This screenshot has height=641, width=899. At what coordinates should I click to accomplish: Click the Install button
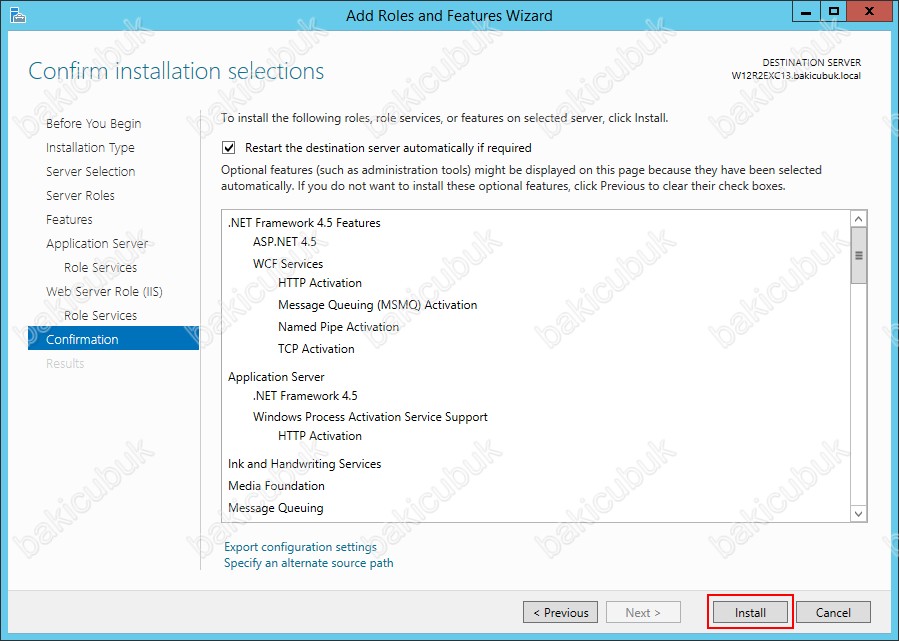coord(750,612)
